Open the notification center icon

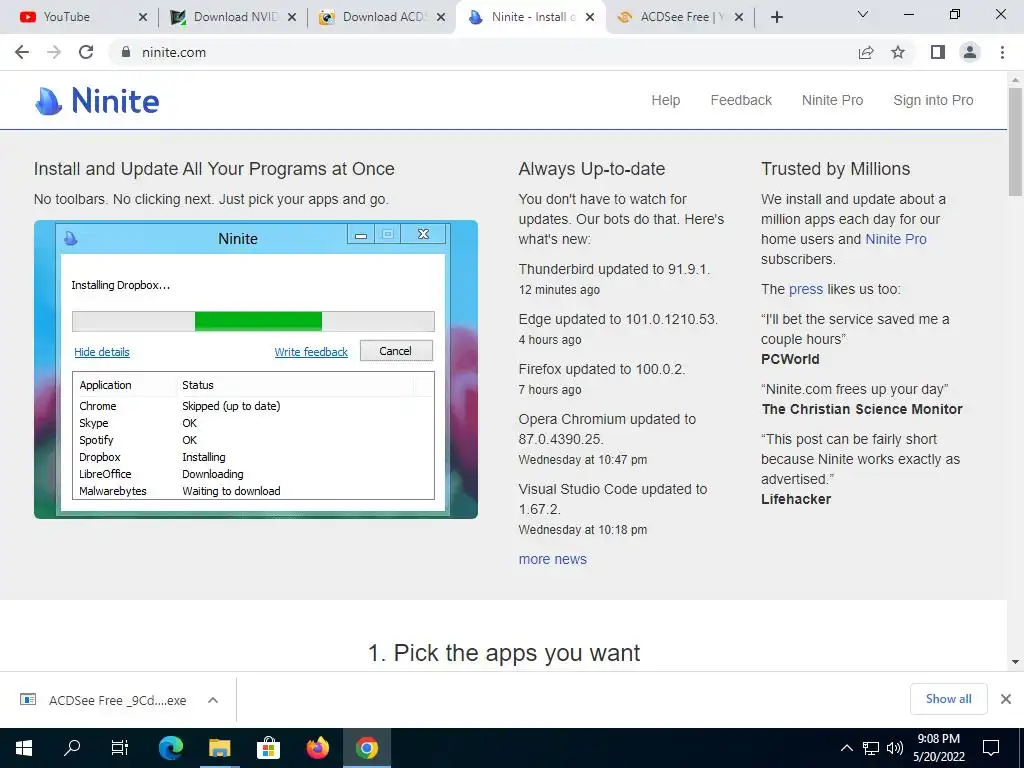point(991,748)
